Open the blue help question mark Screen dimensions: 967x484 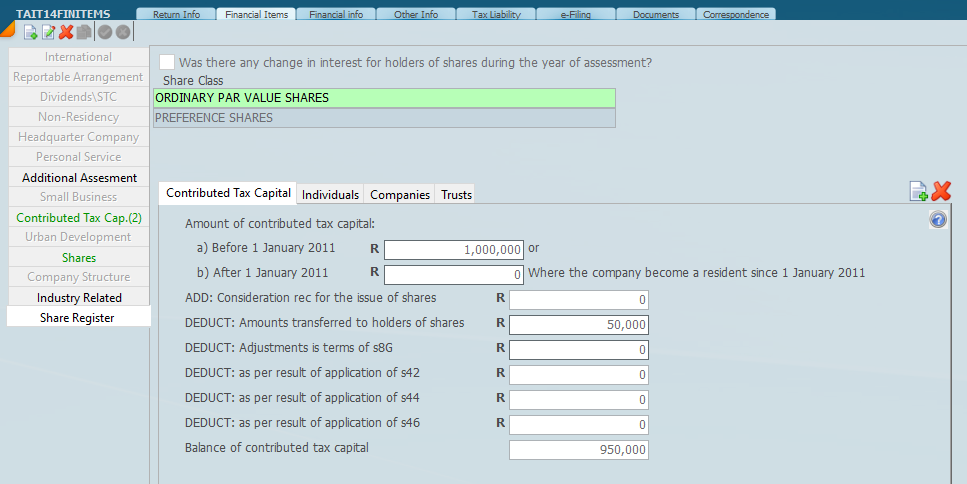pos(938,220)
